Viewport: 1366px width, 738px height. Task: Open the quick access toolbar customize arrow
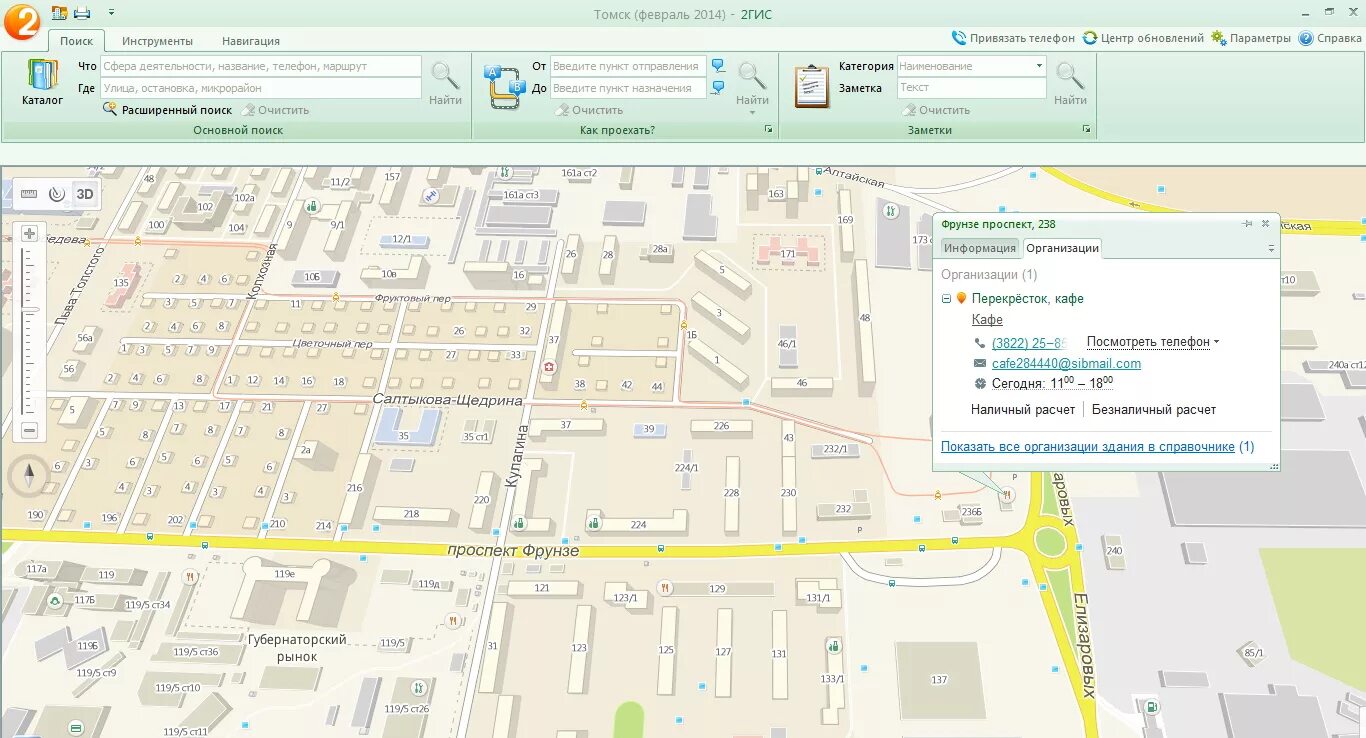(111, 13)
